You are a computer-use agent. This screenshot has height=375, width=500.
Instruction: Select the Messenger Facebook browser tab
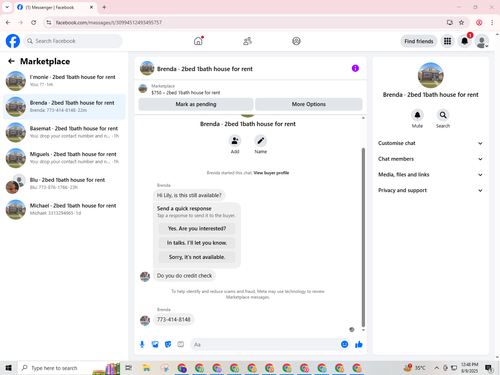[x=55, y=7]
